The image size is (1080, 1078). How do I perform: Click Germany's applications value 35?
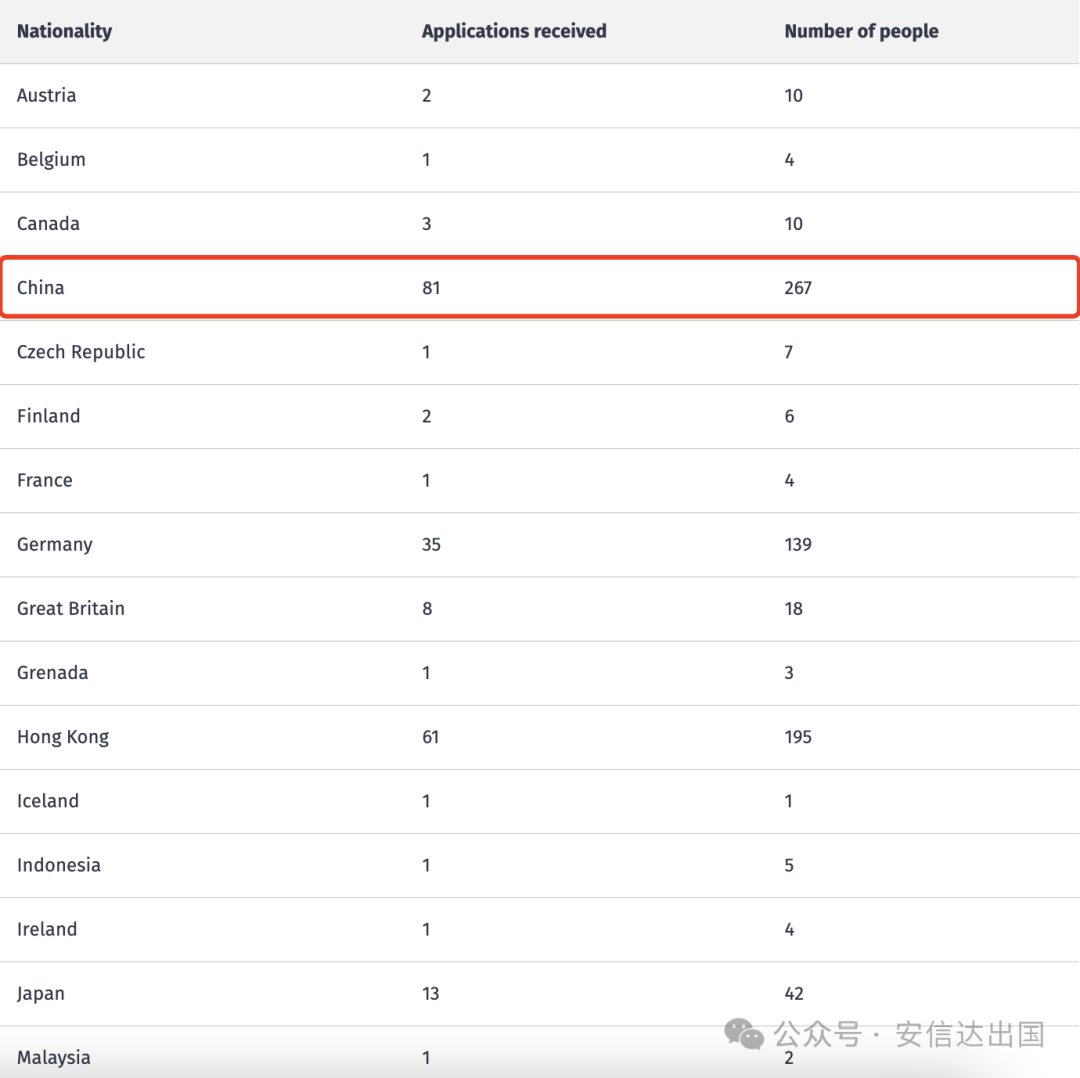tap(431, 545)
